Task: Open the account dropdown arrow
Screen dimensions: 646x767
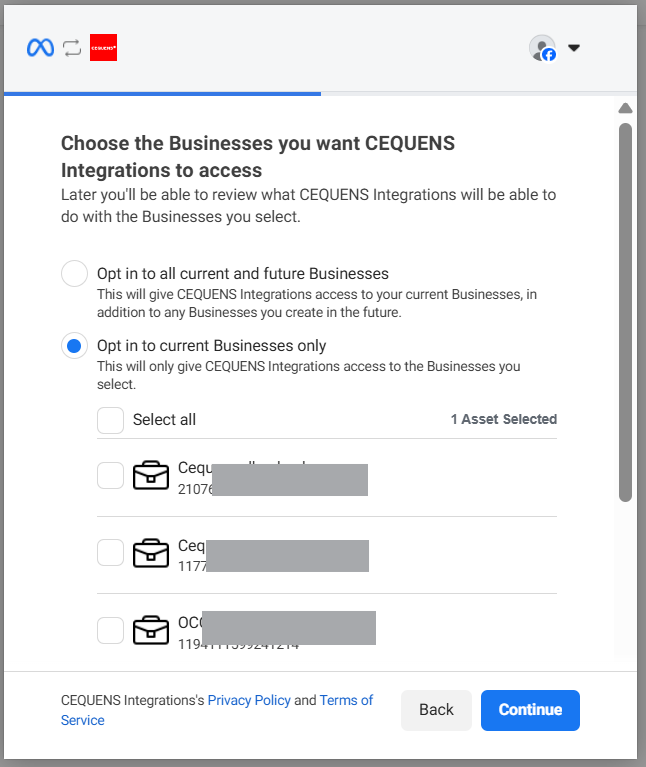Action: click(x=574, y=48)
